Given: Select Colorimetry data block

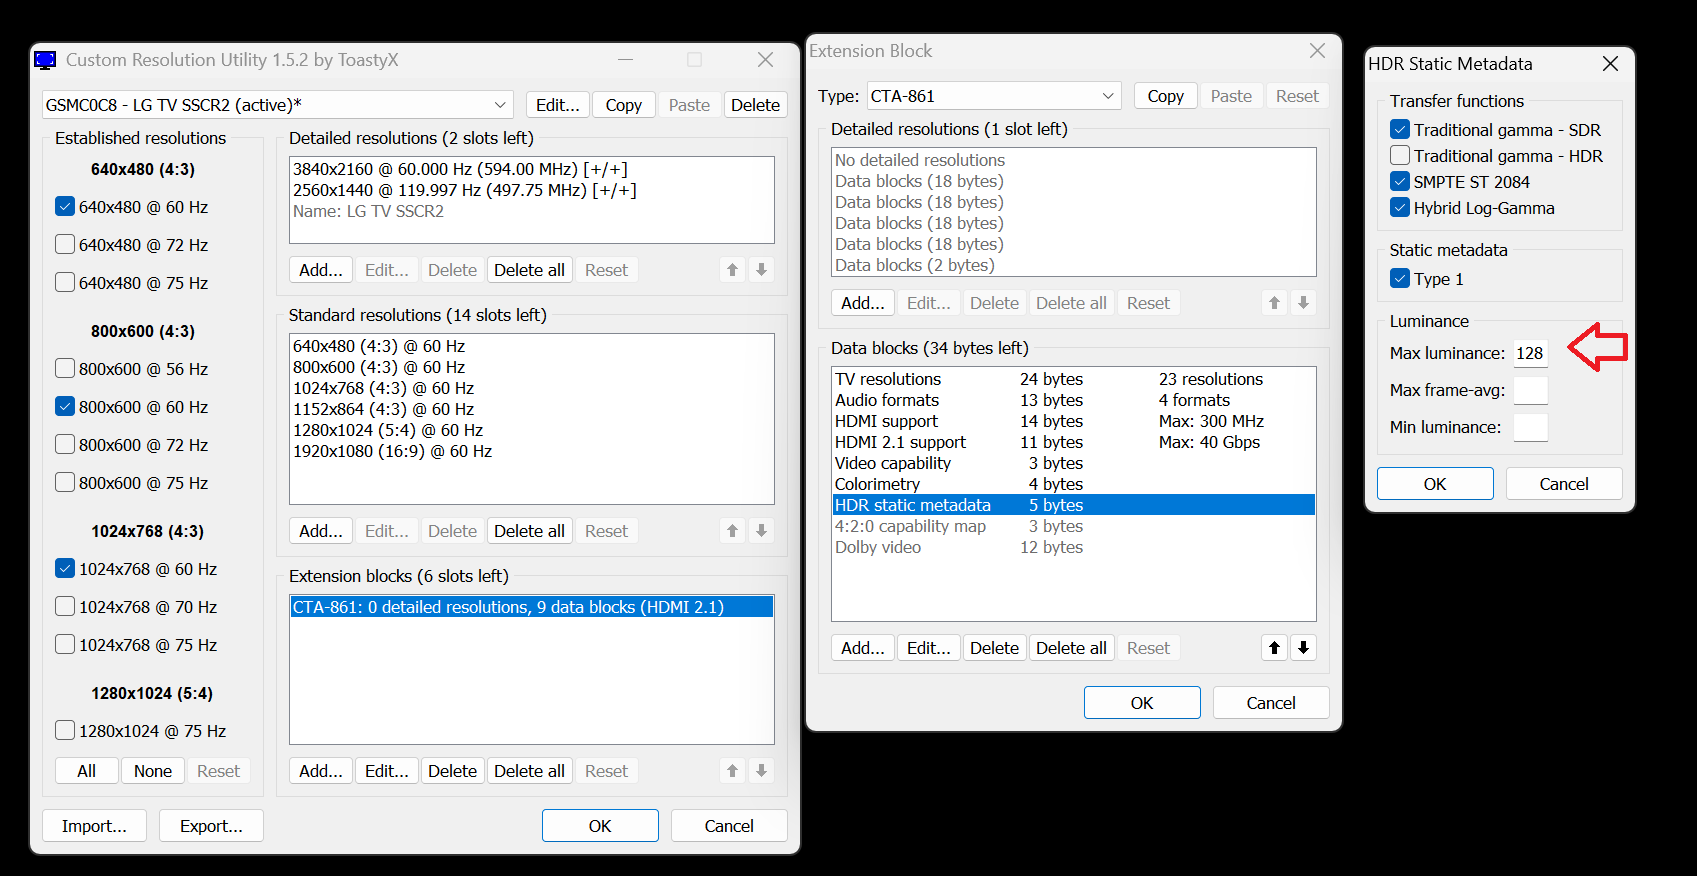Looking at the screenshot, I should (1074, 484).
